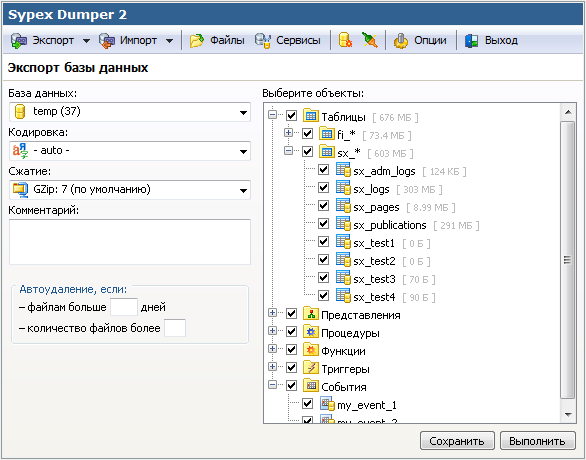Open Файлы folder icon in toolbar

197,40
